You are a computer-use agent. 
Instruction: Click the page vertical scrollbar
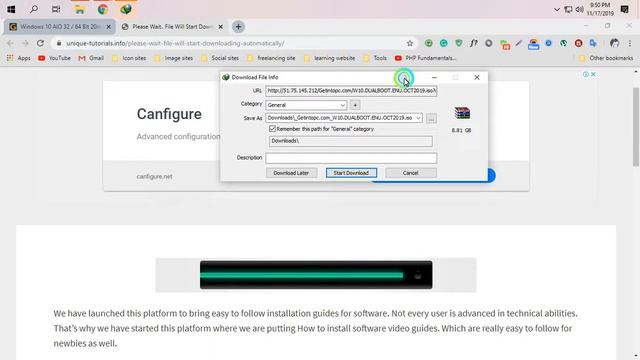click(636, 127)
